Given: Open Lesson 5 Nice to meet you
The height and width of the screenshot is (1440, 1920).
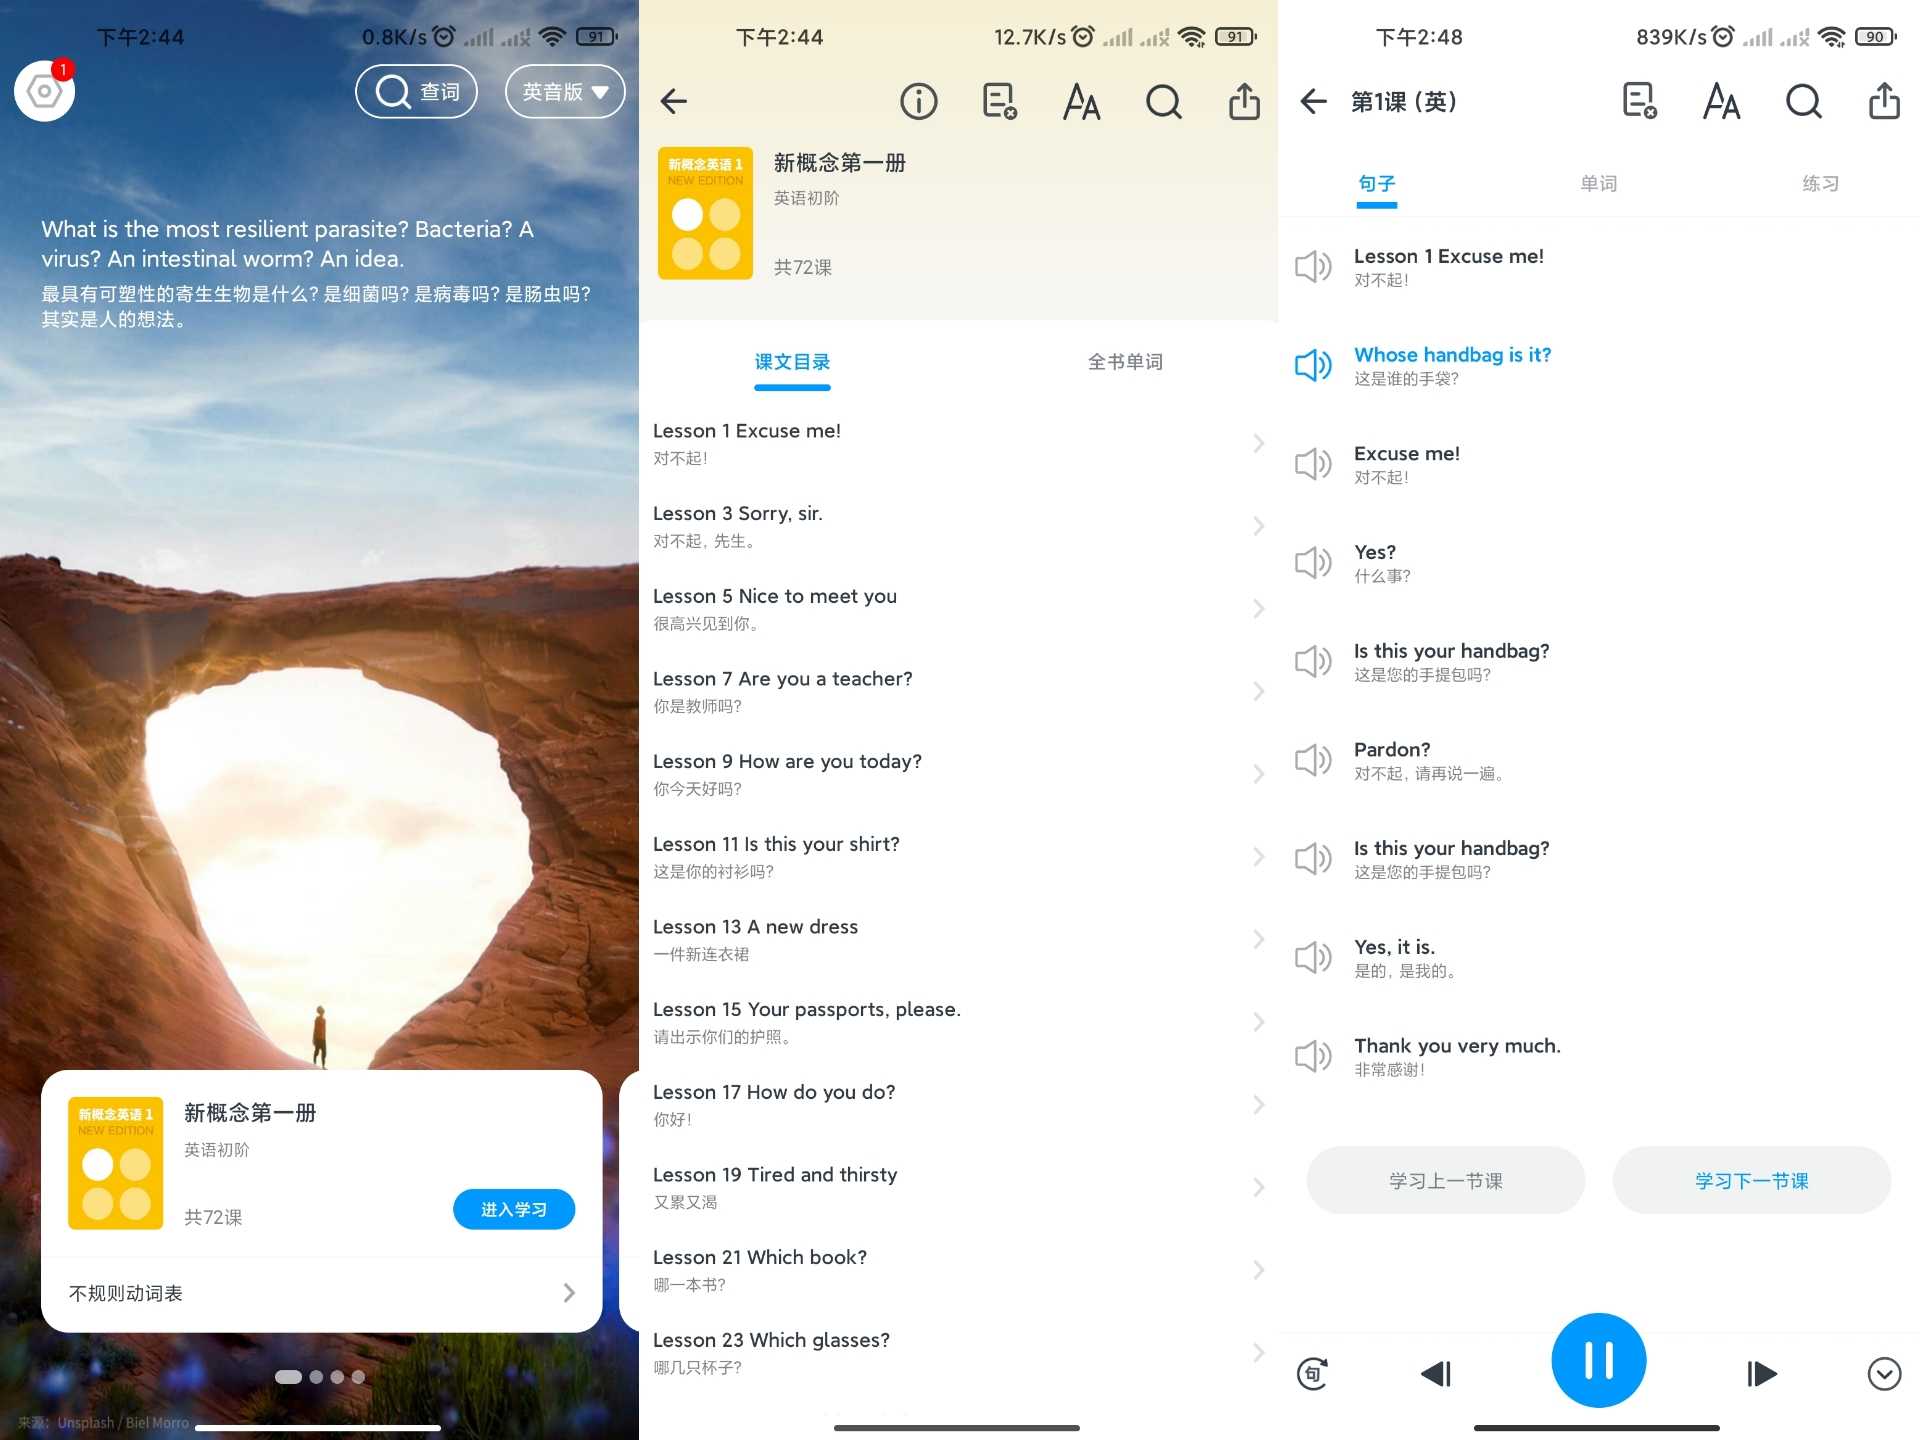Looking at the screenshot, I should pyautogui.click(x=958, y=609).
